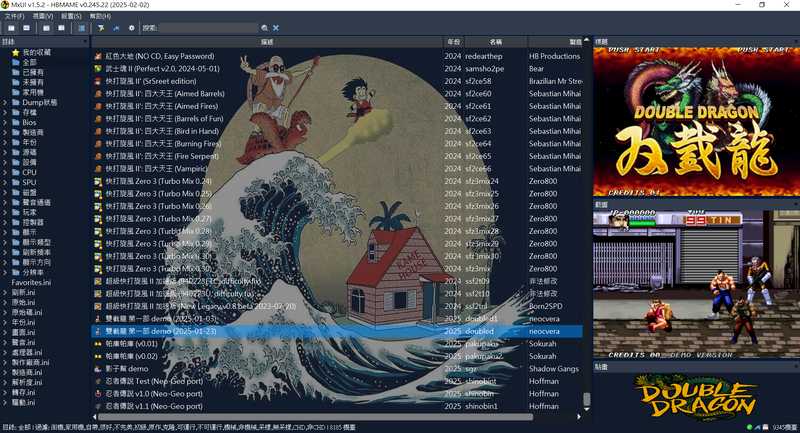Image resolution: width=800 pixels, height=433 pixels.
Task: Expand the 製造商 folder node
Action: [5, 132]
